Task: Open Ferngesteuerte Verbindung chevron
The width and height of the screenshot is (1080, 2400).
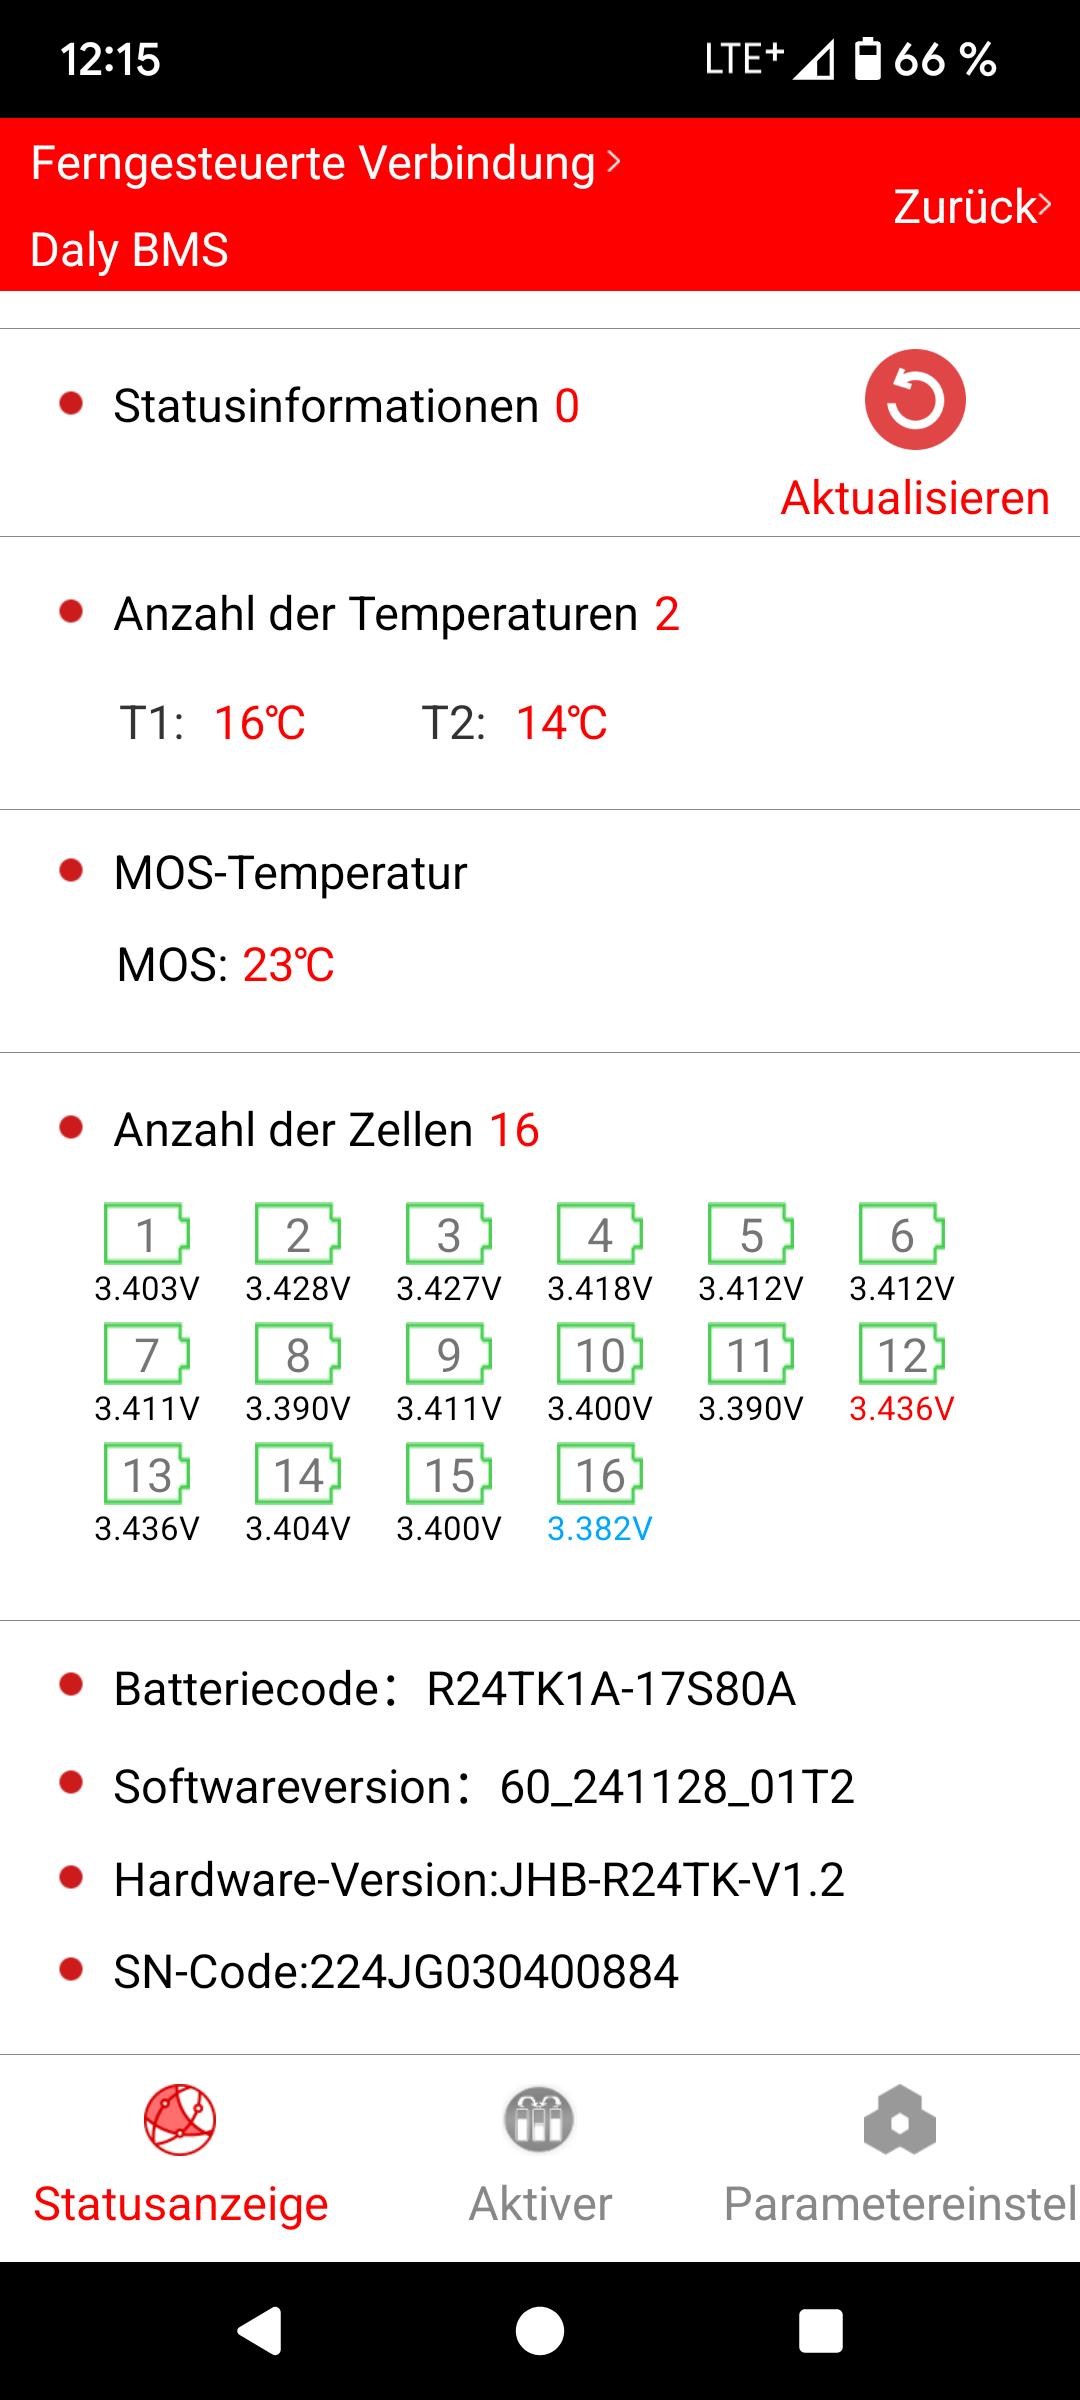Action: tap(614, 161)
